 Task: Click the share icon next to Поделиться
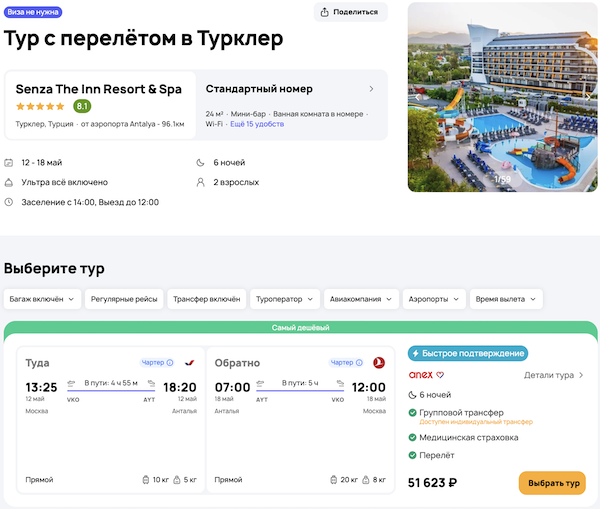tap(326, 12)
